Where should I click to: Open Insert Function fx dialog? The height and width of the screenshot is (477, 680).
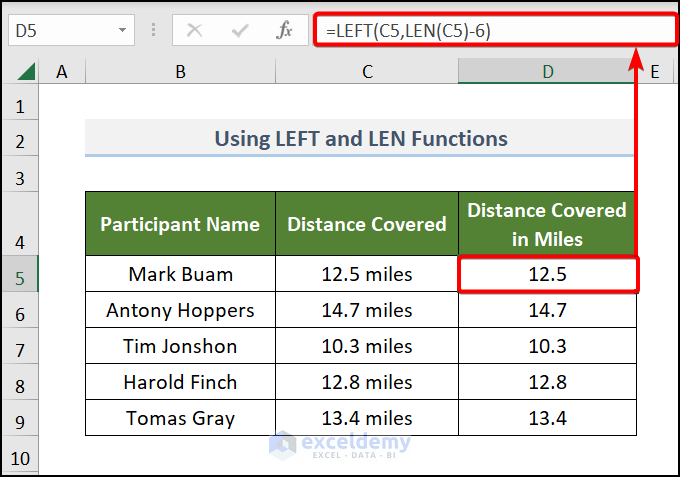pos(285,30)
